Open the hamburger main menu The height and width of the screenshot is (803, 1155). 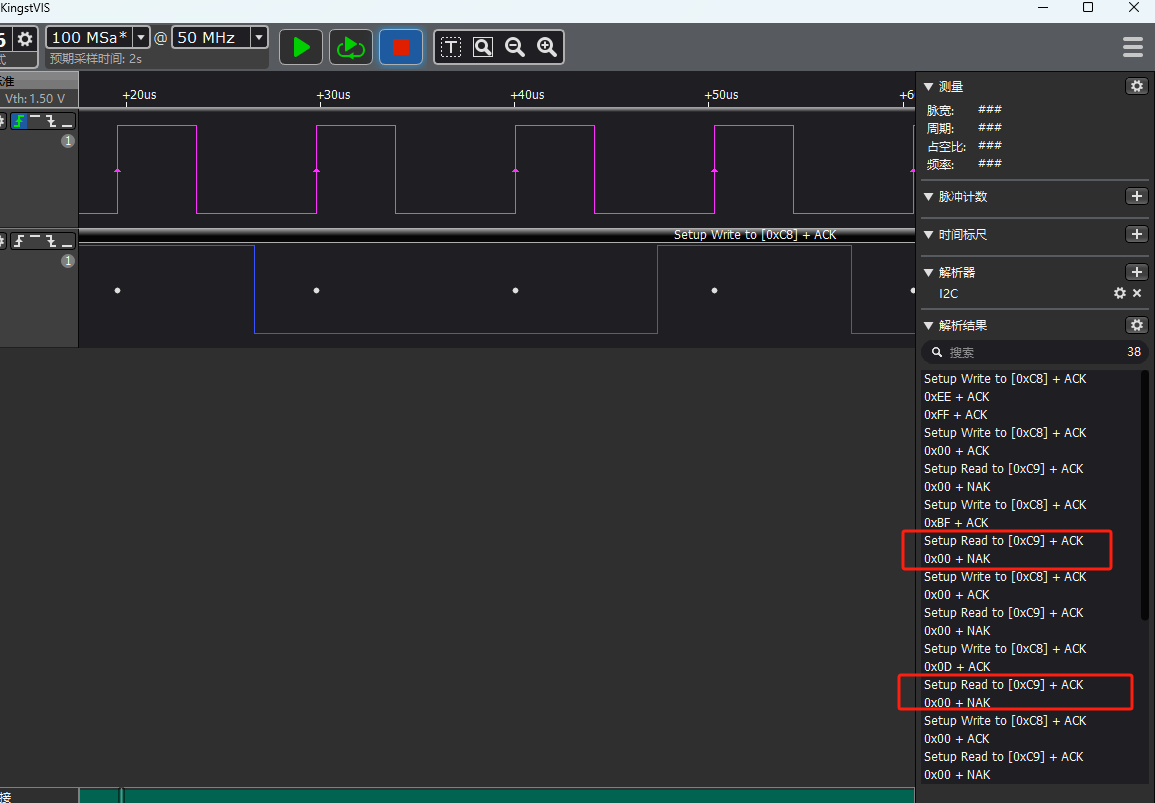(x=1133, y=48)
